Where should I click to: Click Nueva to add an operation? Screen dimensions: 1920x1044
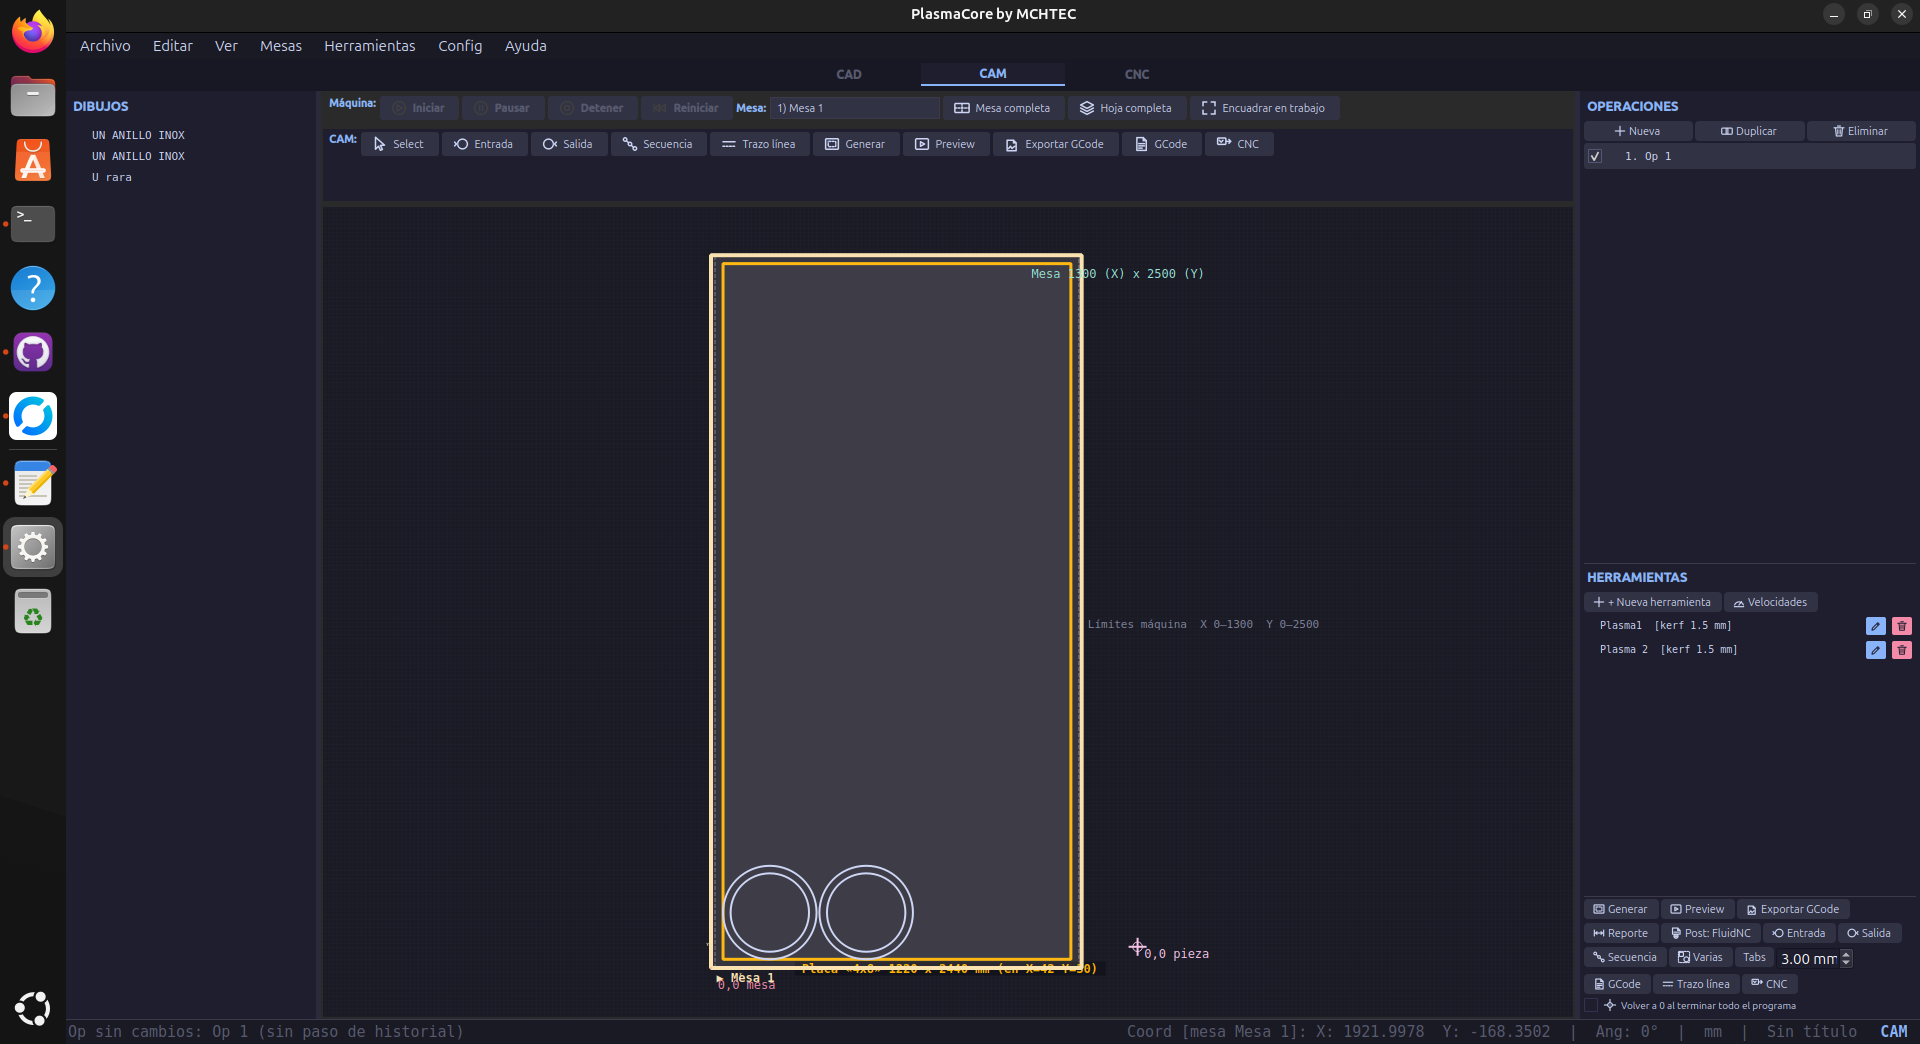point(1638,131)
